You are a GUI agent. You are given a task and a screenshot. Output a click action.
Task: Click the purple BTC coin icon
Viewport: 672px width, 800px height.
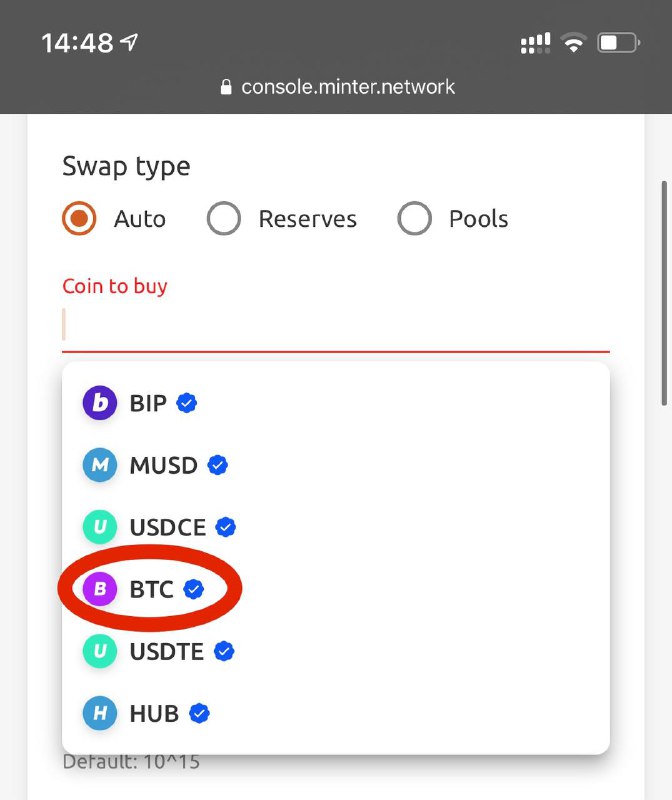coord(100,589)
